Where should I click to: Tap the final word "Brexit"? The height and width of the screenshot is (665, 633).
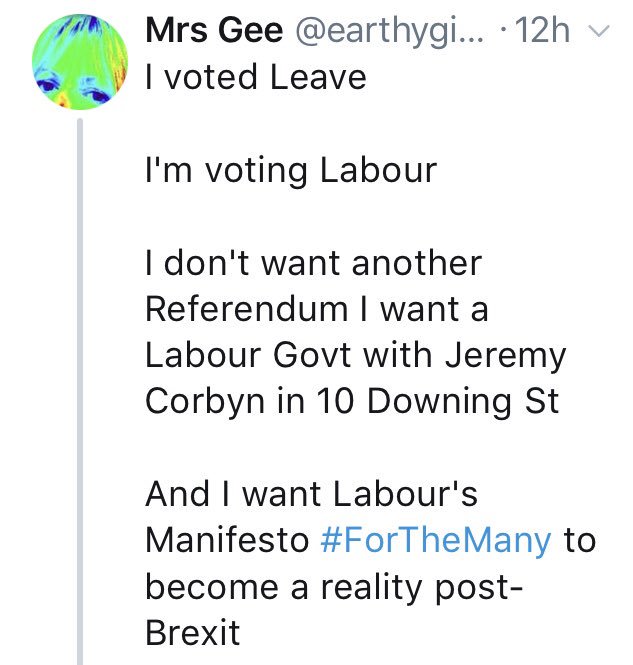[194, 632]
